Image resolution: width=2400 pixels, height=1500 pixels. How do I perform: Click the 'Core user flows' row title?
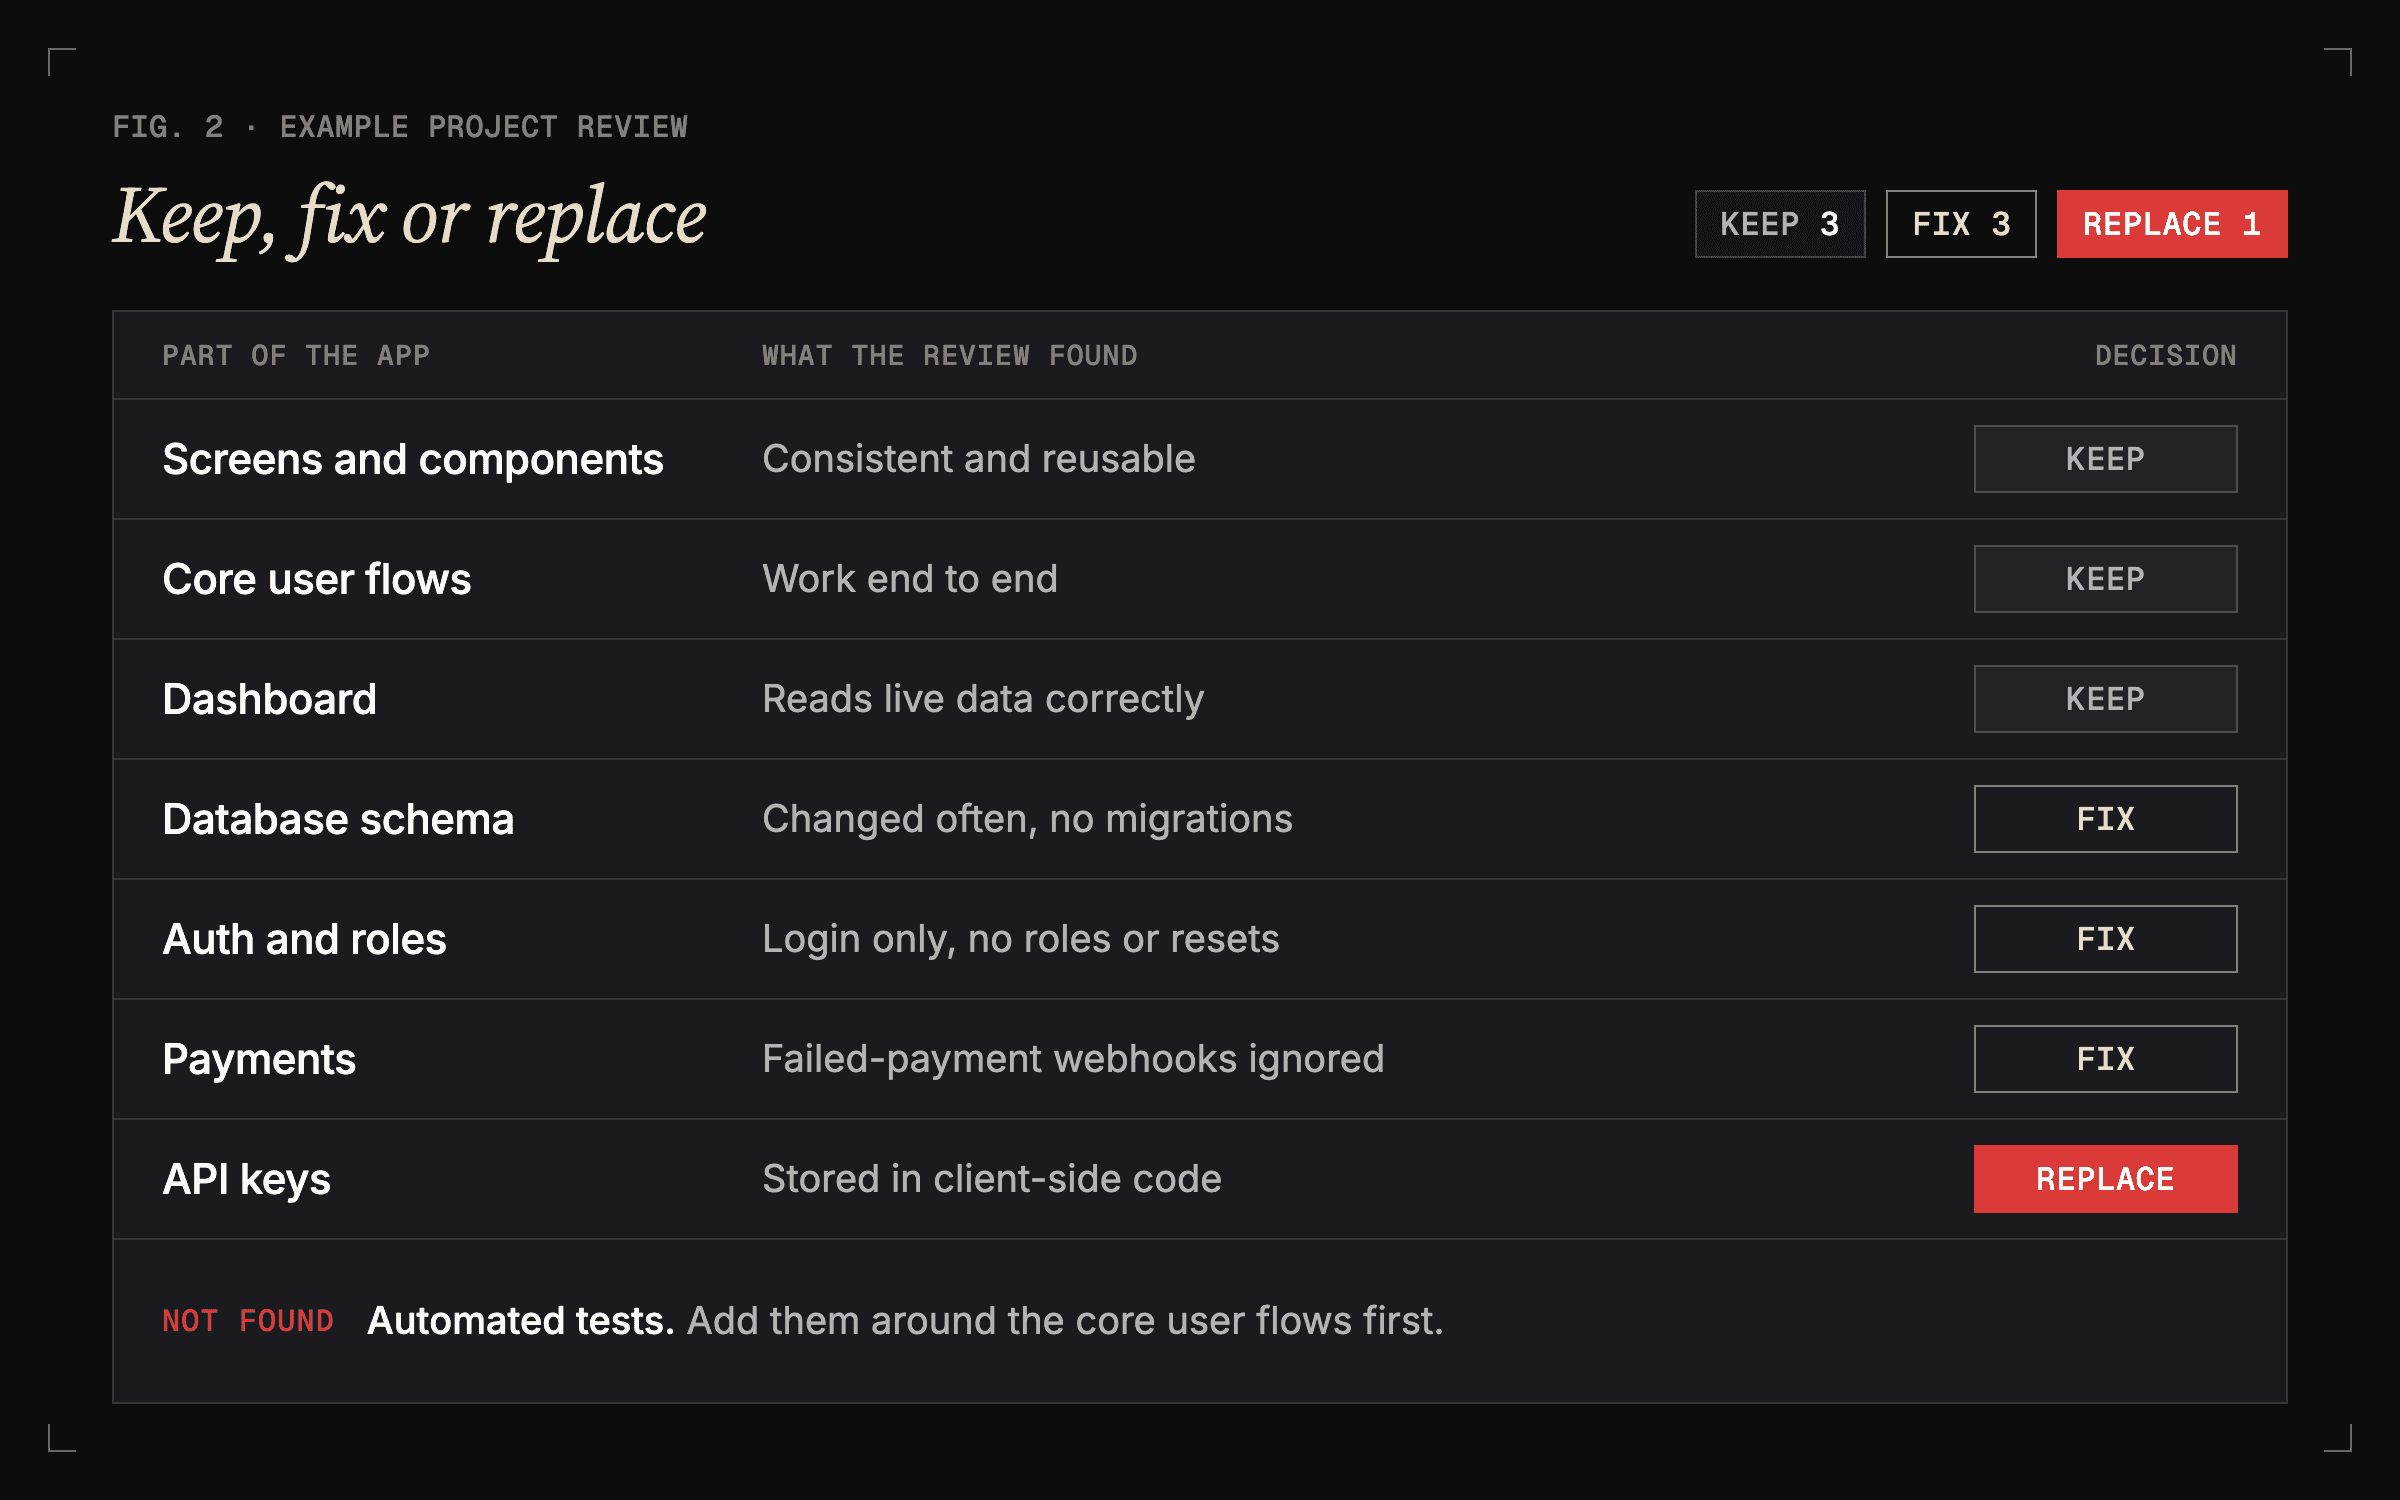point(316,579)
